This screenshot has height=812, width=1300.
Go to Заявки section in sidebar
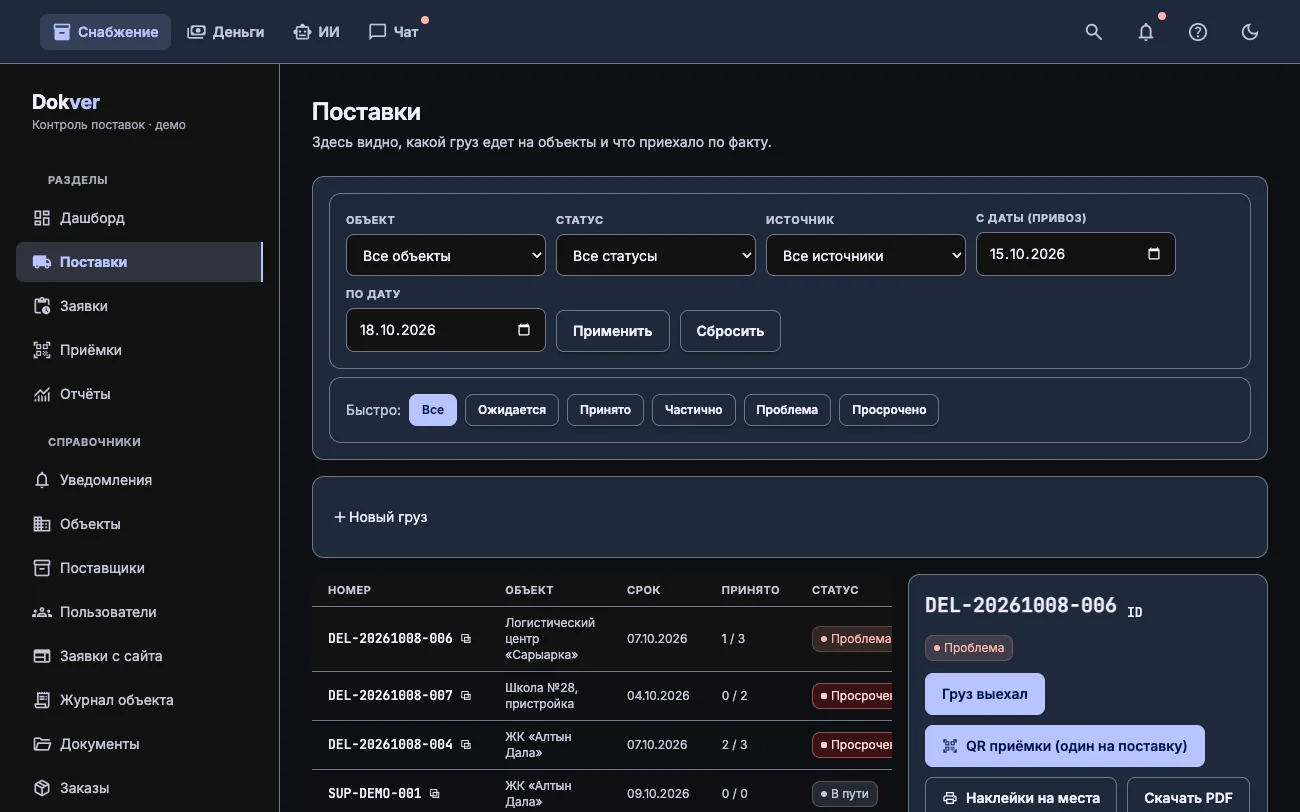pyautogui.click(x=139, y=306)
